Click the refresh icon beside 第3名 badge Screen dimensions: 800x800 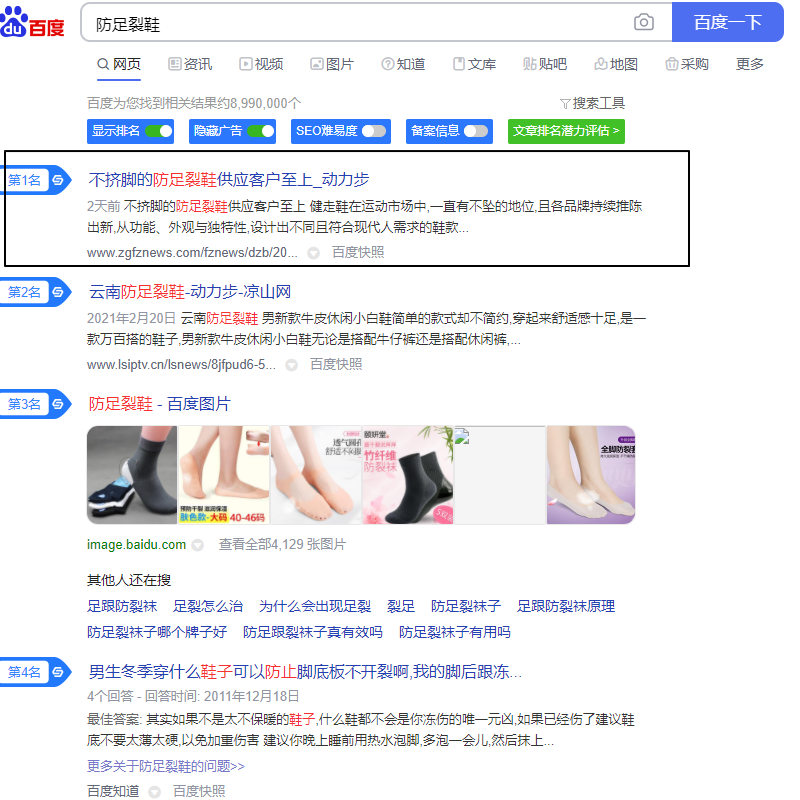click(58, 404)
